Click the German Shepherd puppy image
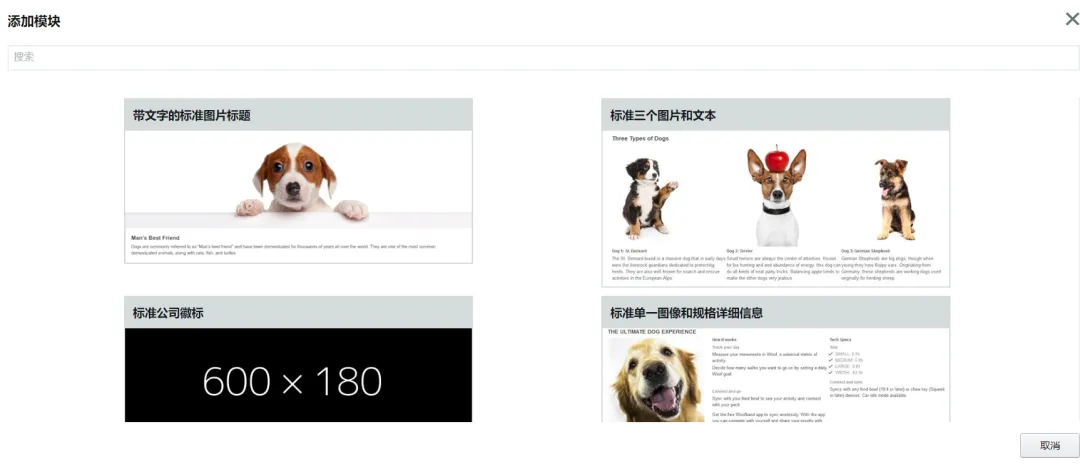The image size is (1080, 464). pos(894,200)
